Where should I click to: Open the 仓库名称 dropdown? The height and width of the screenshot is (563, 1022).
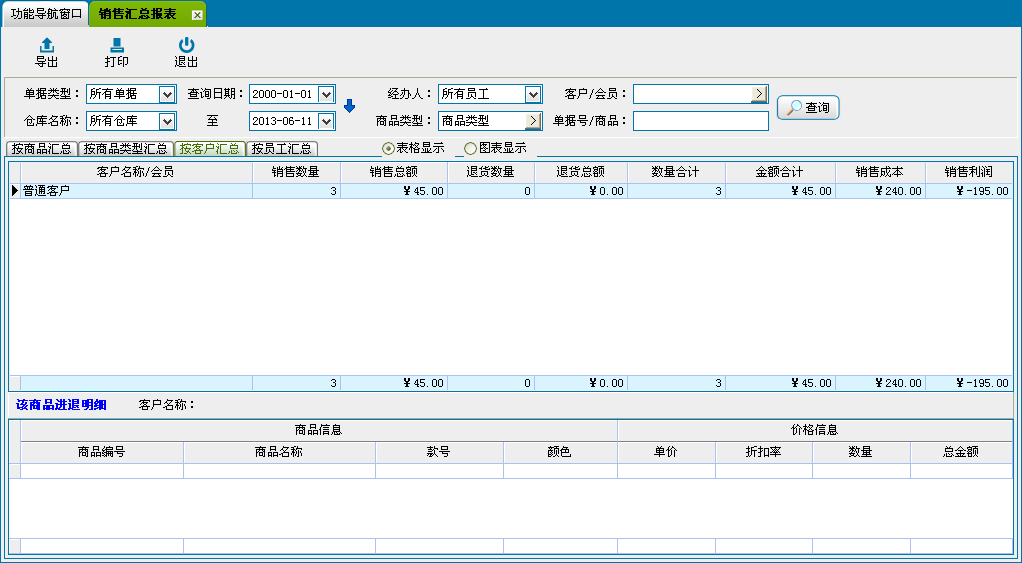pyautogui.click(x=167, y=121)
